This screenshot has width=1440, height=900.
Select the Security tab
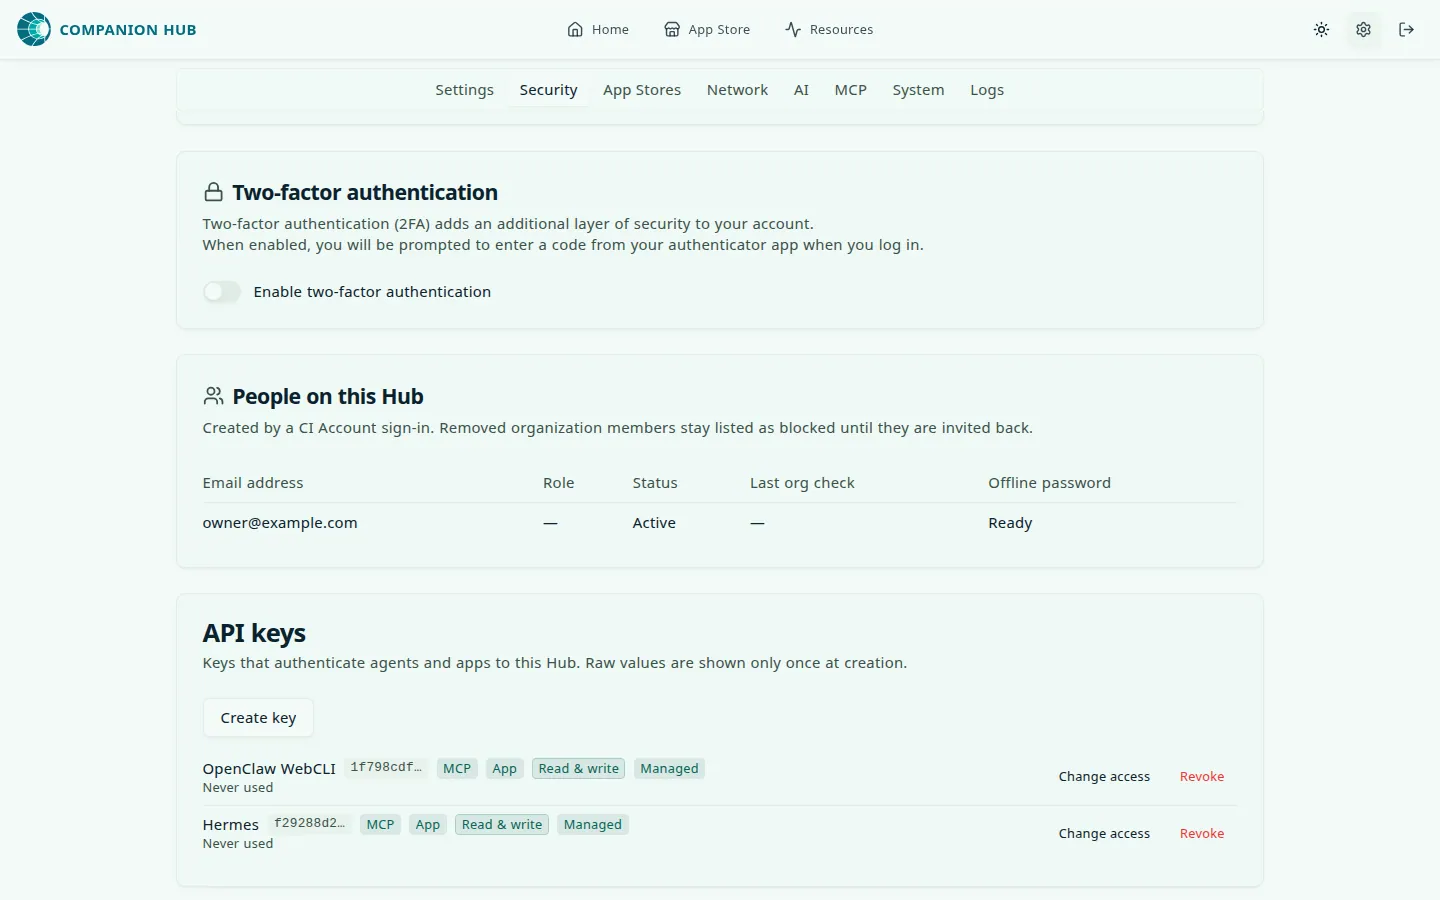pyautogui.click(x=548, y=90)
